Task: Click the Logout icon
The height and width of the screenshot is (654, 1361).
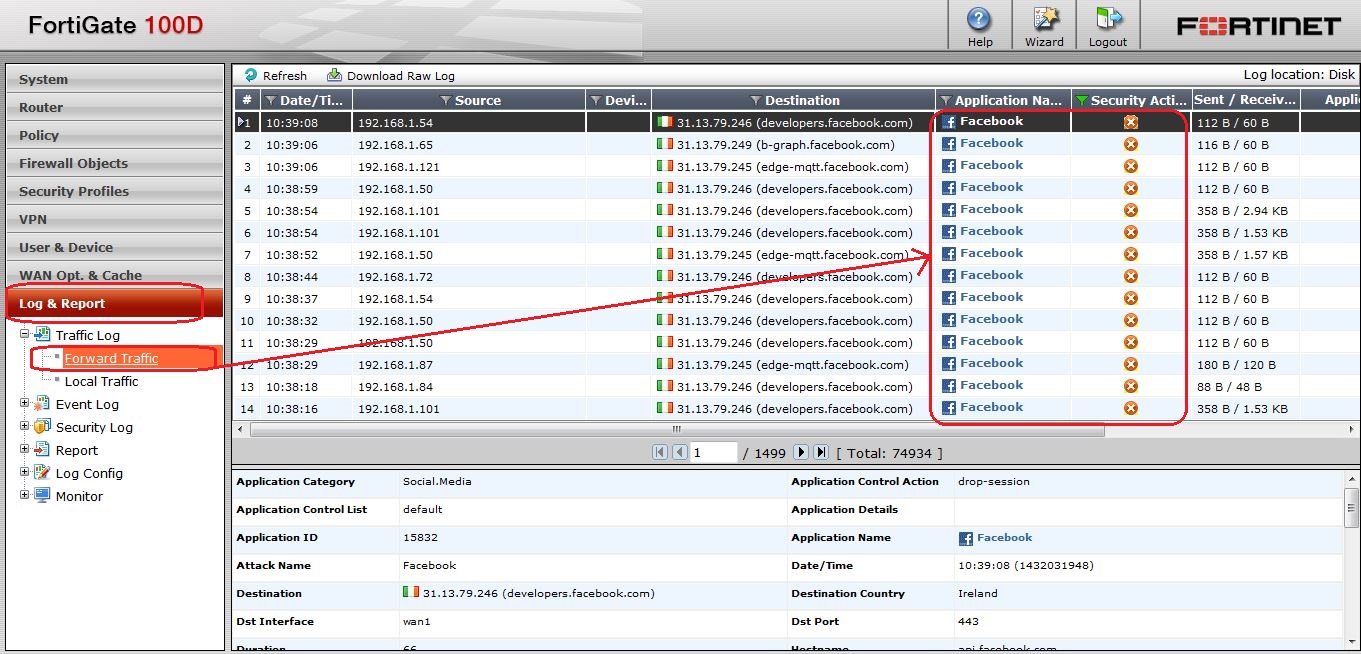Action: pyautogui.click(x=1107, y=20)
